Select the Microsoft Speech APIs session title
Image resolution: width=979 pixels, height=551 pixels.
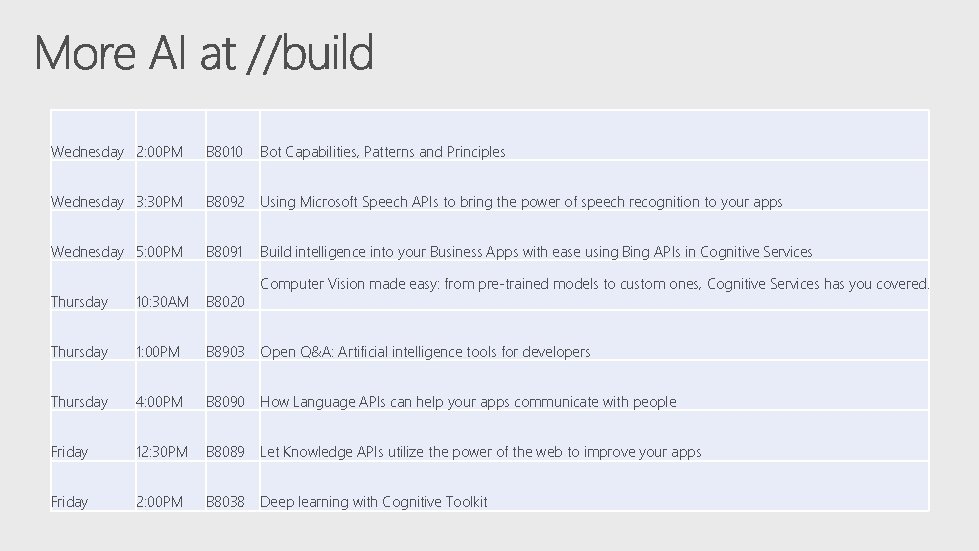521,202
